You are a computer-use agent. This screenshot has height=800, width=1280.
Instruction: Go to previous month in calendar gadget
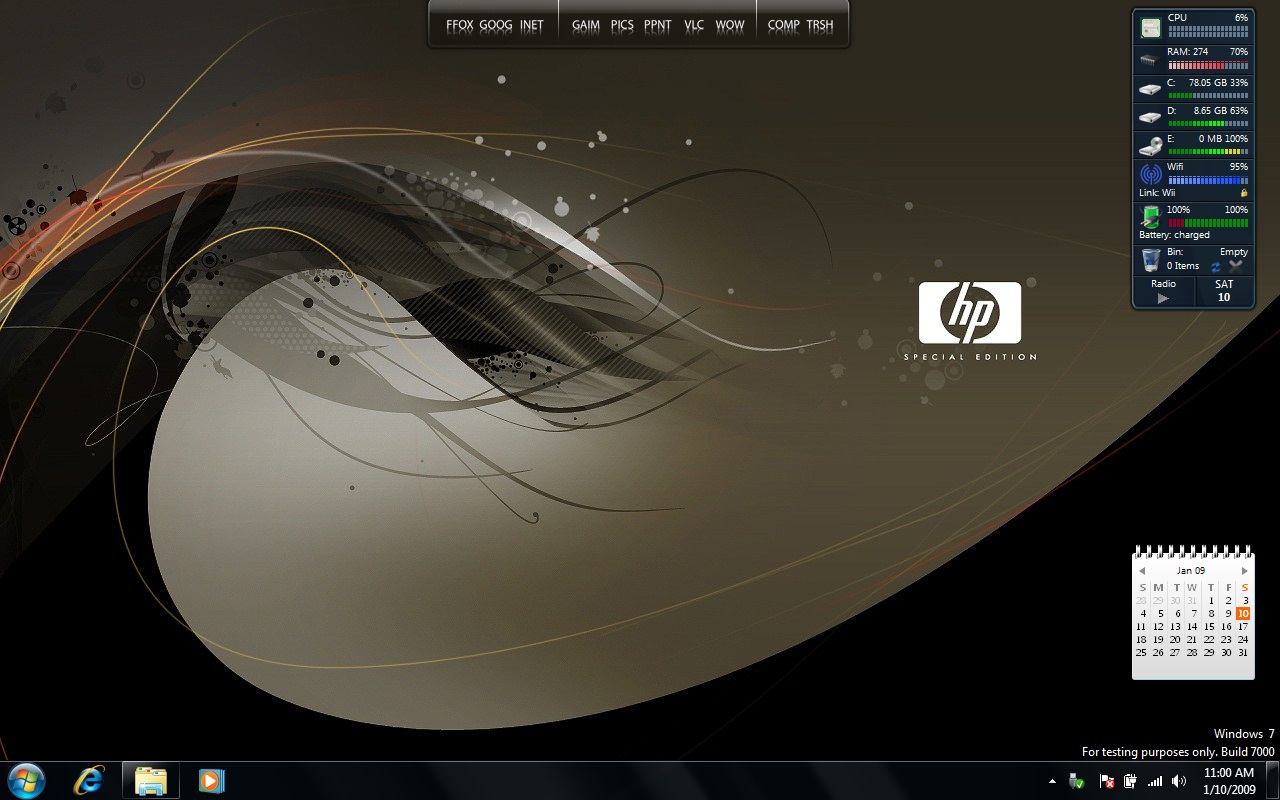(1142, 571)
